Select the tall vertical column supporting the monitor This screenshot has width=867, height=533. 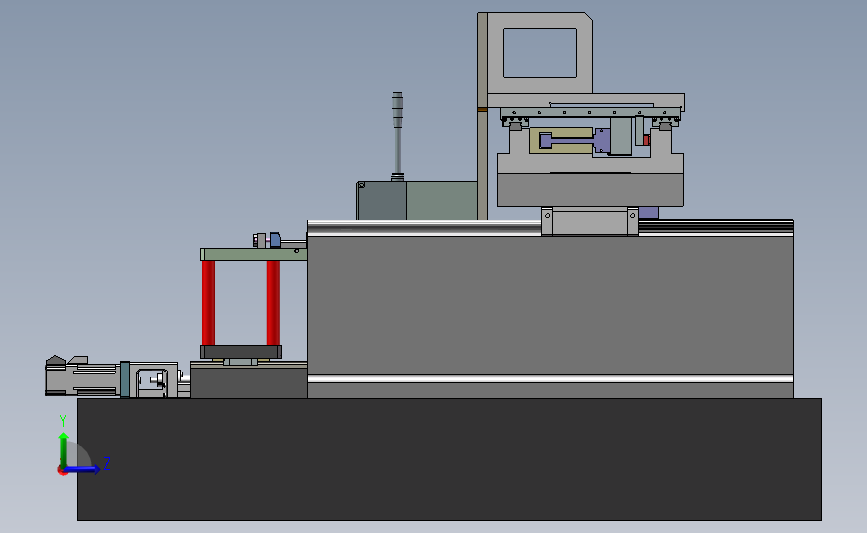tap(482, 116)
